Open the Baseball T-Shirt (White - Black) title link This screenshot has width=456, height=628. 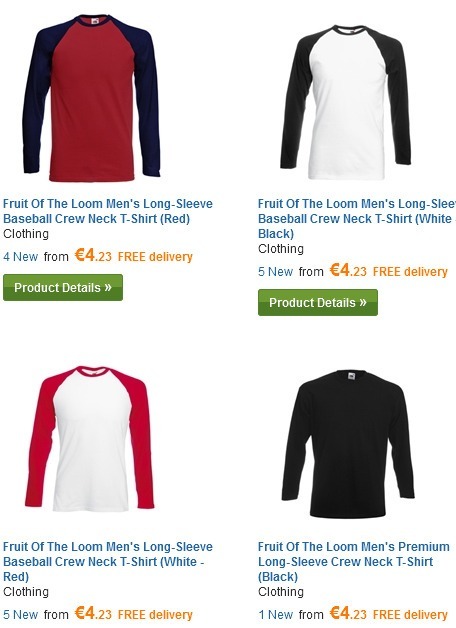point(357,219)
